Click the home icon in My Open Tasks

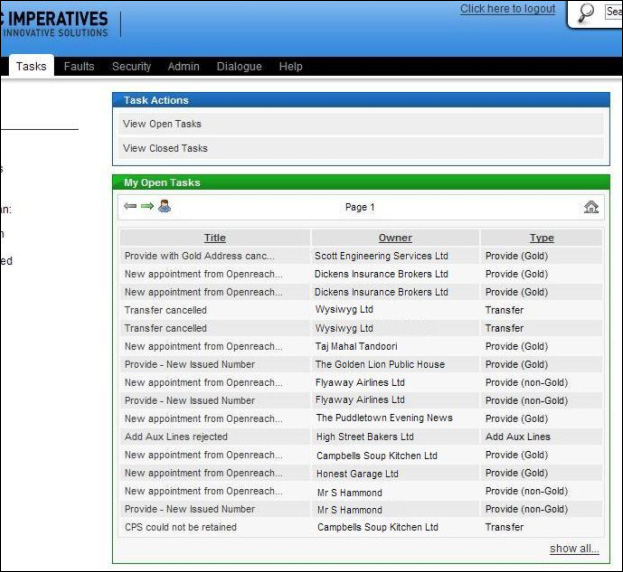591,207
